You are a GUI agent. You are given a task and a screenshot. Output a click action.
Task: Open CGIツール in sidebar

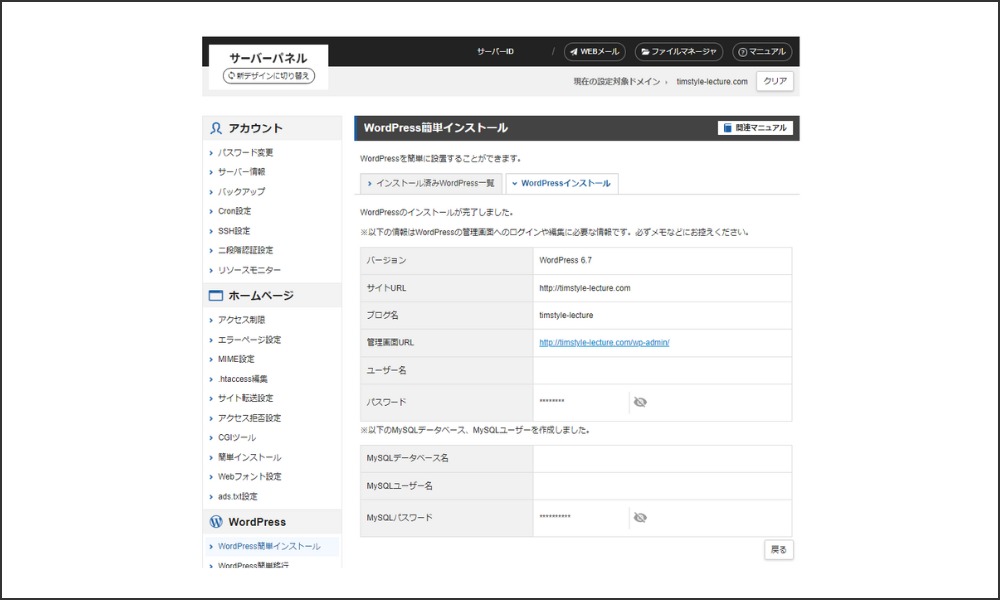pos(237,437)
